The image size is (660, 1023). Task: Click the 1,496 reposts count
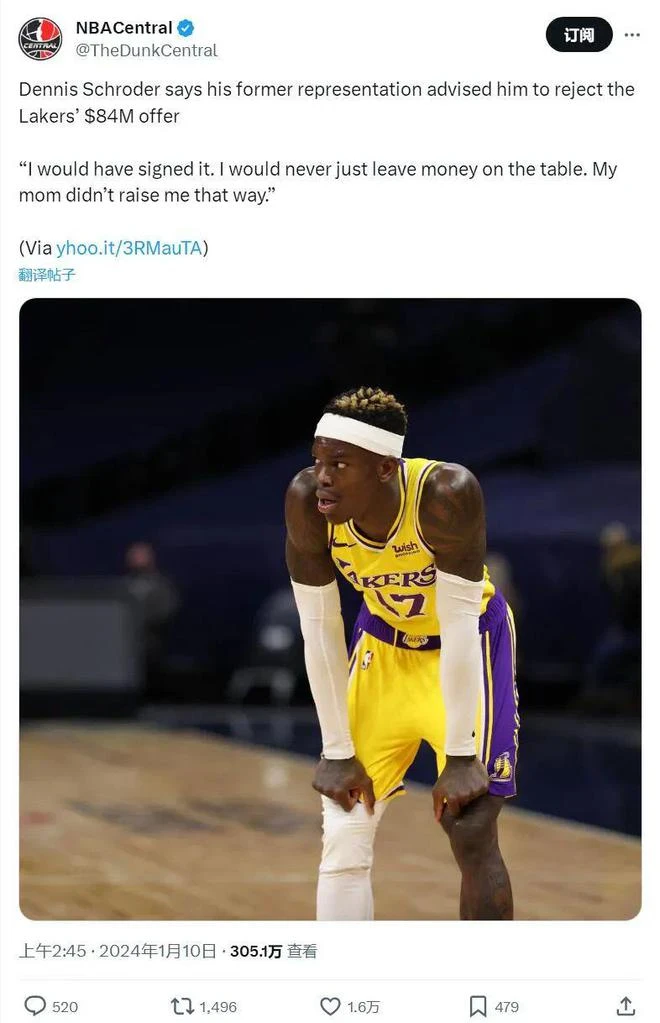pyautogui.click(x=218, y=1007)
